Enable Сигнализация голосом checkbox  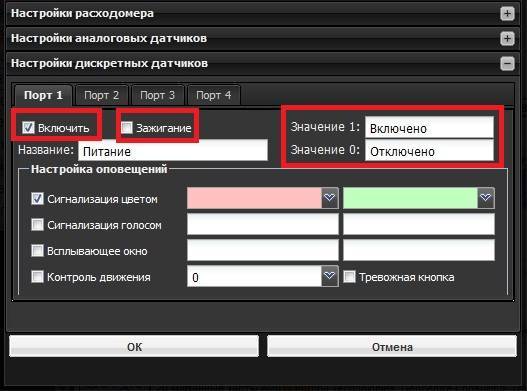tap(37, 225)
